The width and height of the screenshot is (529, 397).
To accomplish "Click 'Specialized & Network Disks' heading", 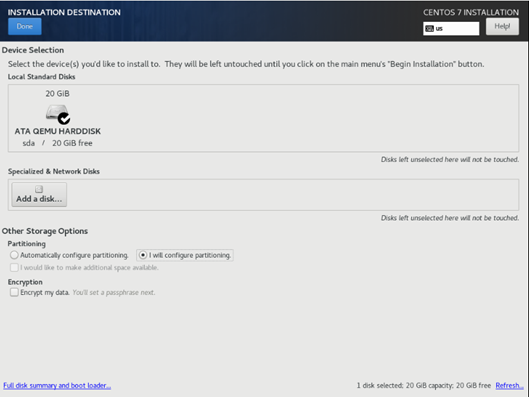I will (x=54, y=171).
